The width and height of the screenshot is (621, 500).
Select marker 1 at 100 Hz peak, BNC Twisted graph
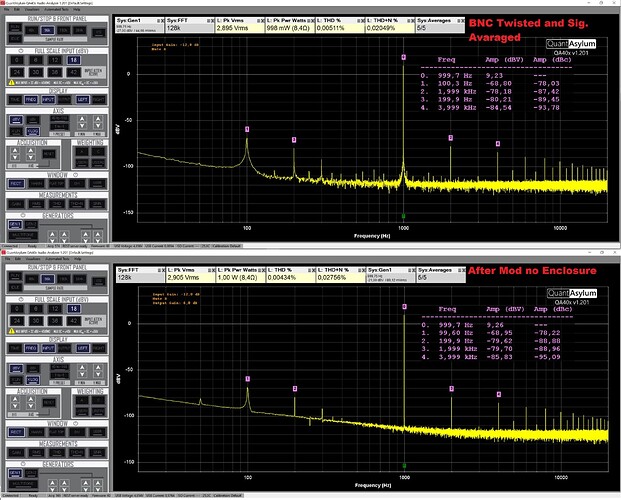[x=247, y=129]
